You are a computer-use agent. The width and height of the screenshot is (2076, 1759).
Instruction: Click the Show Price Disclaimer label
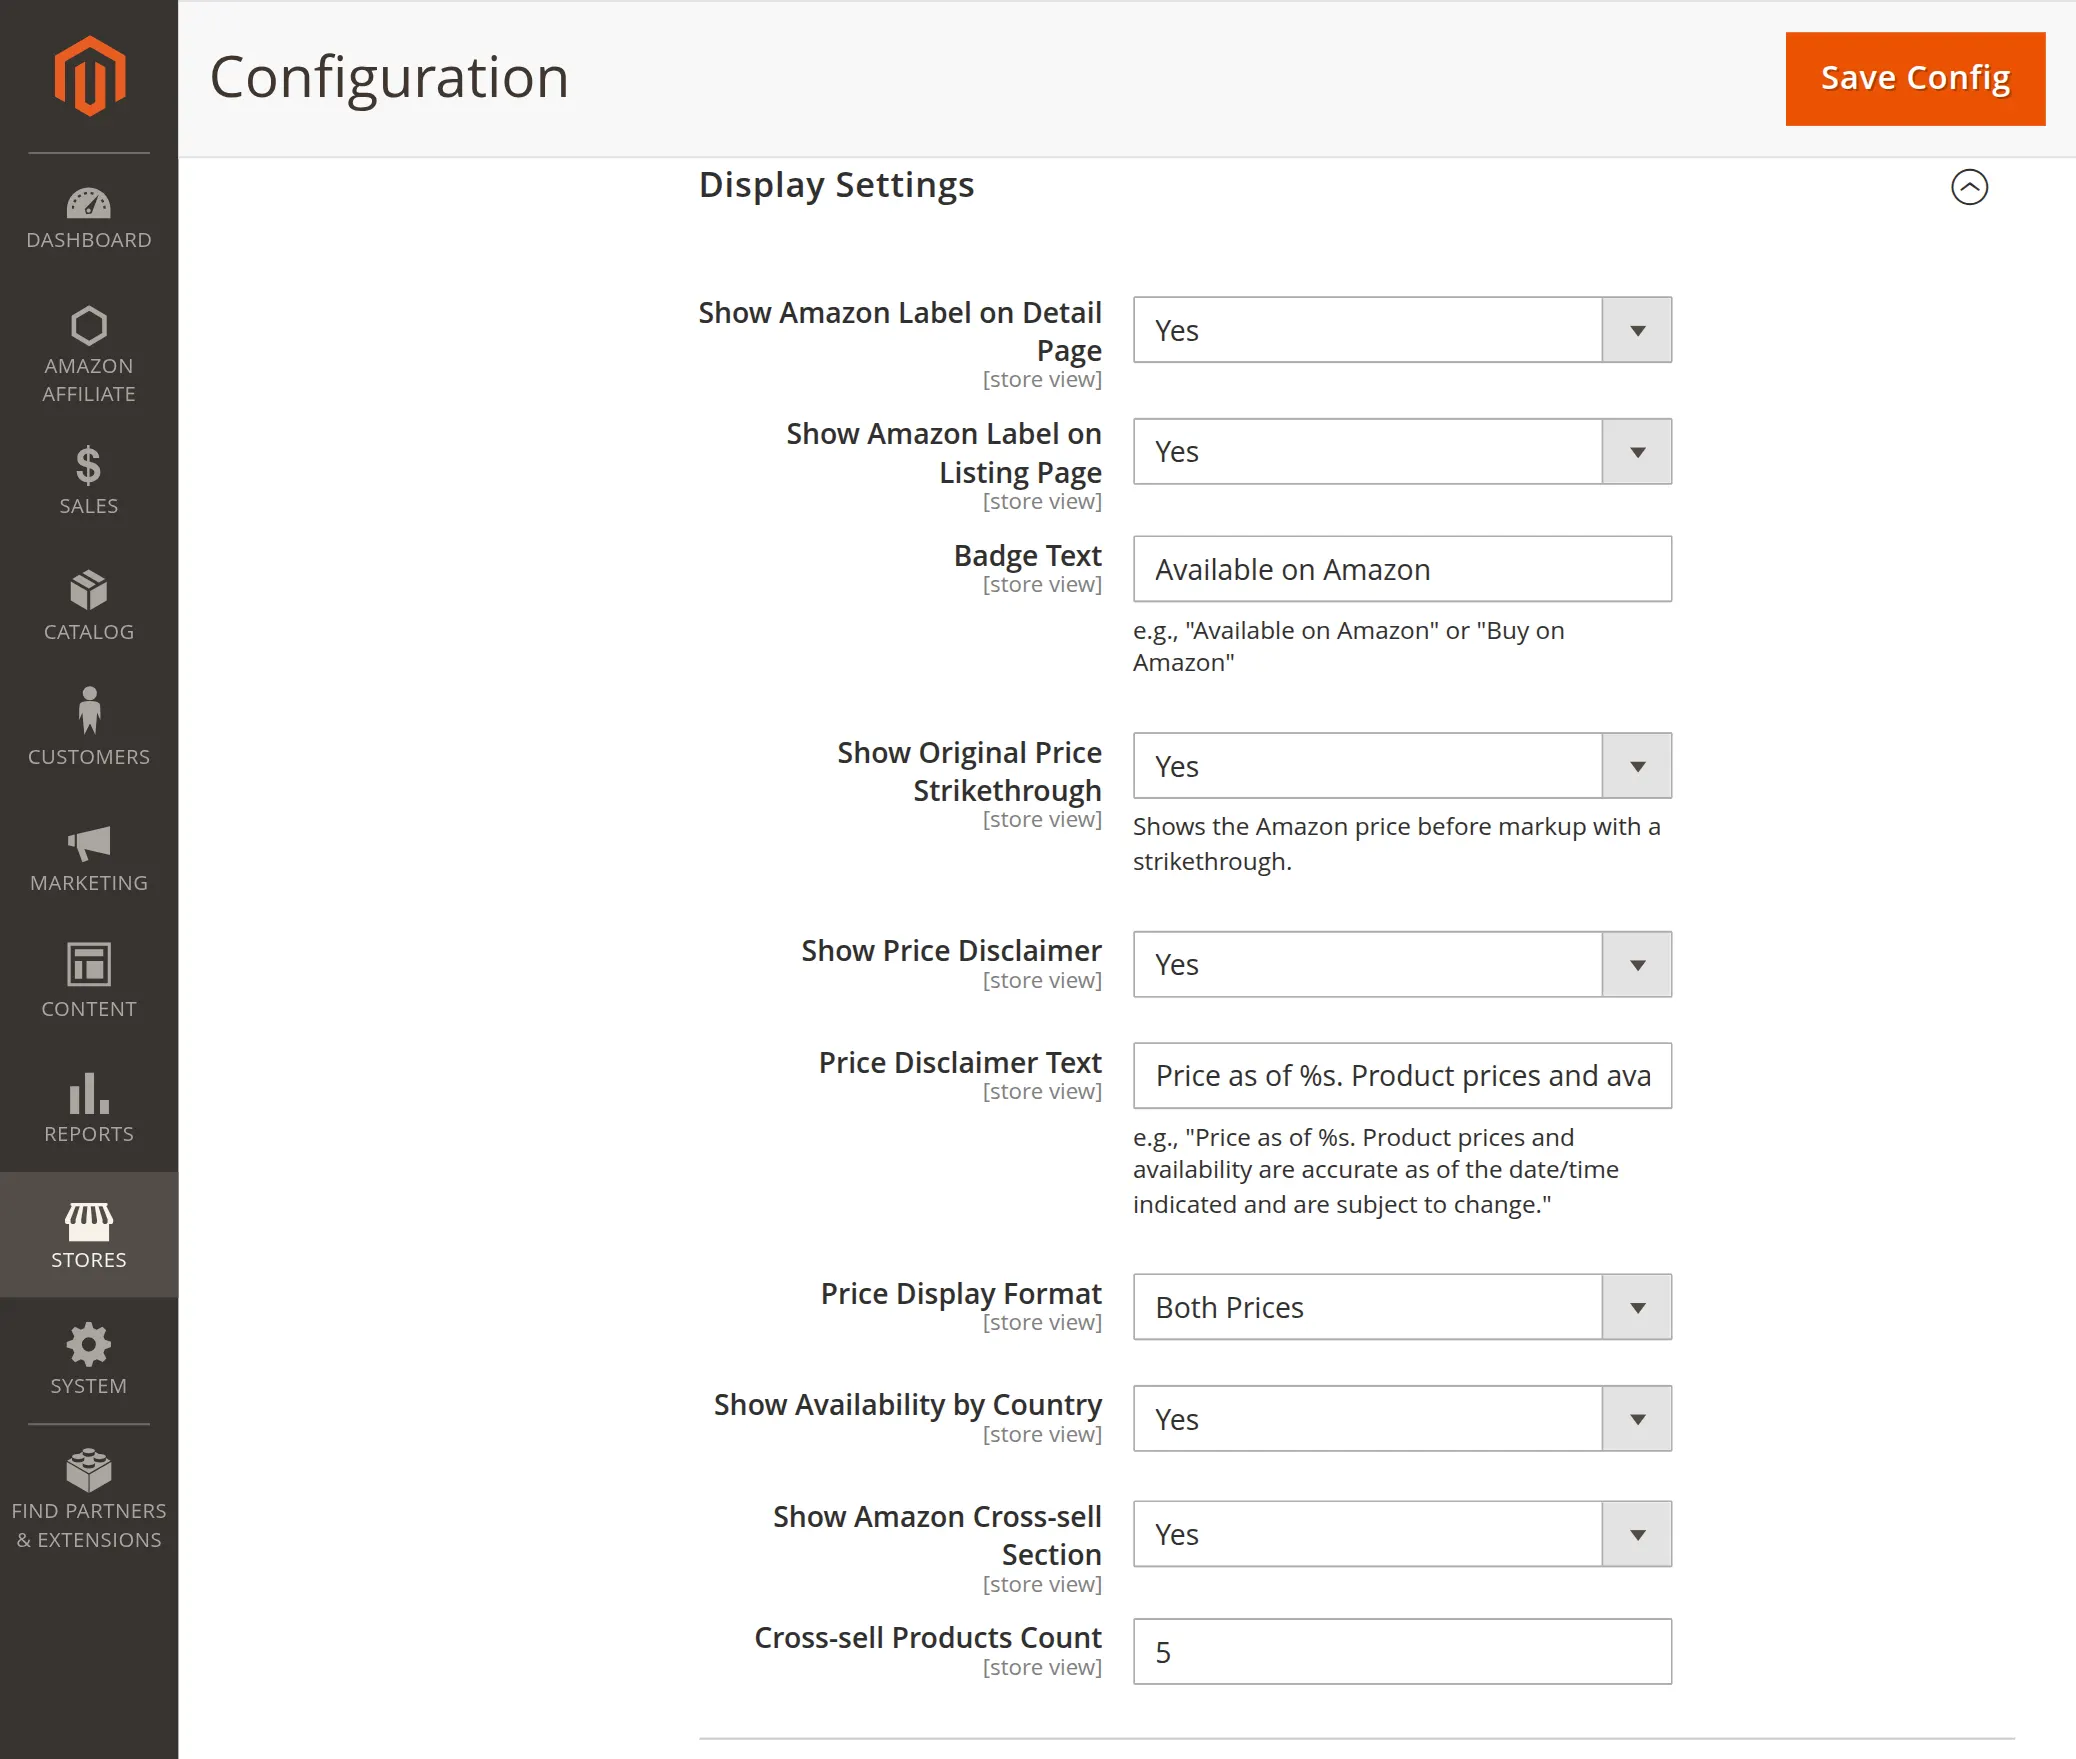(951, 951)
